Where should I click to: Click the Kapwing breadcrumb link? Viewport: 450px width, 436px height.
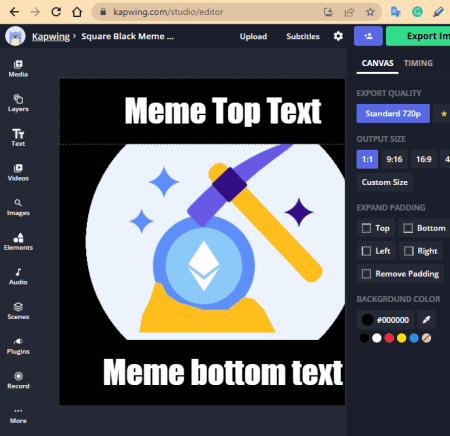pyautogui.click(x=51, y=36)
